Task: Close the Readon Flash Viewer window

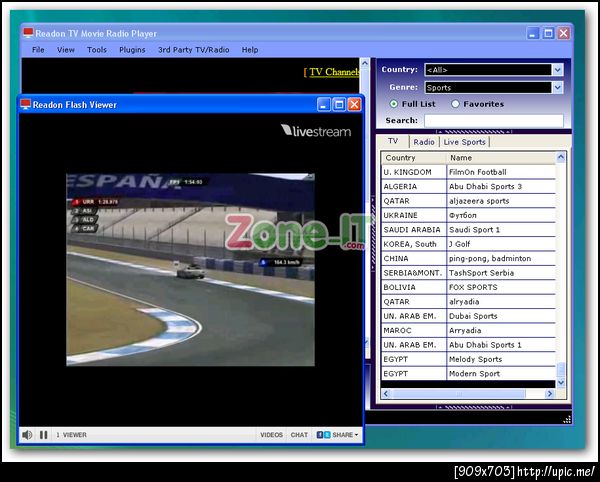Action: (x=354, y=104)
